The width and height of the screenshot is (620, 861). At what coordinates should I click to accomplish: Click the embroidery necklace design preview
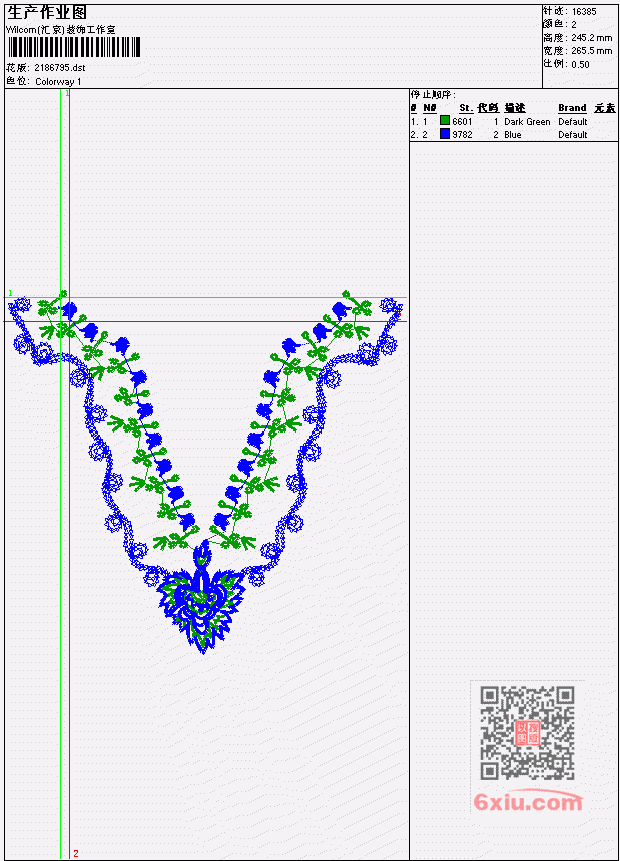click(x=206, y=472)
